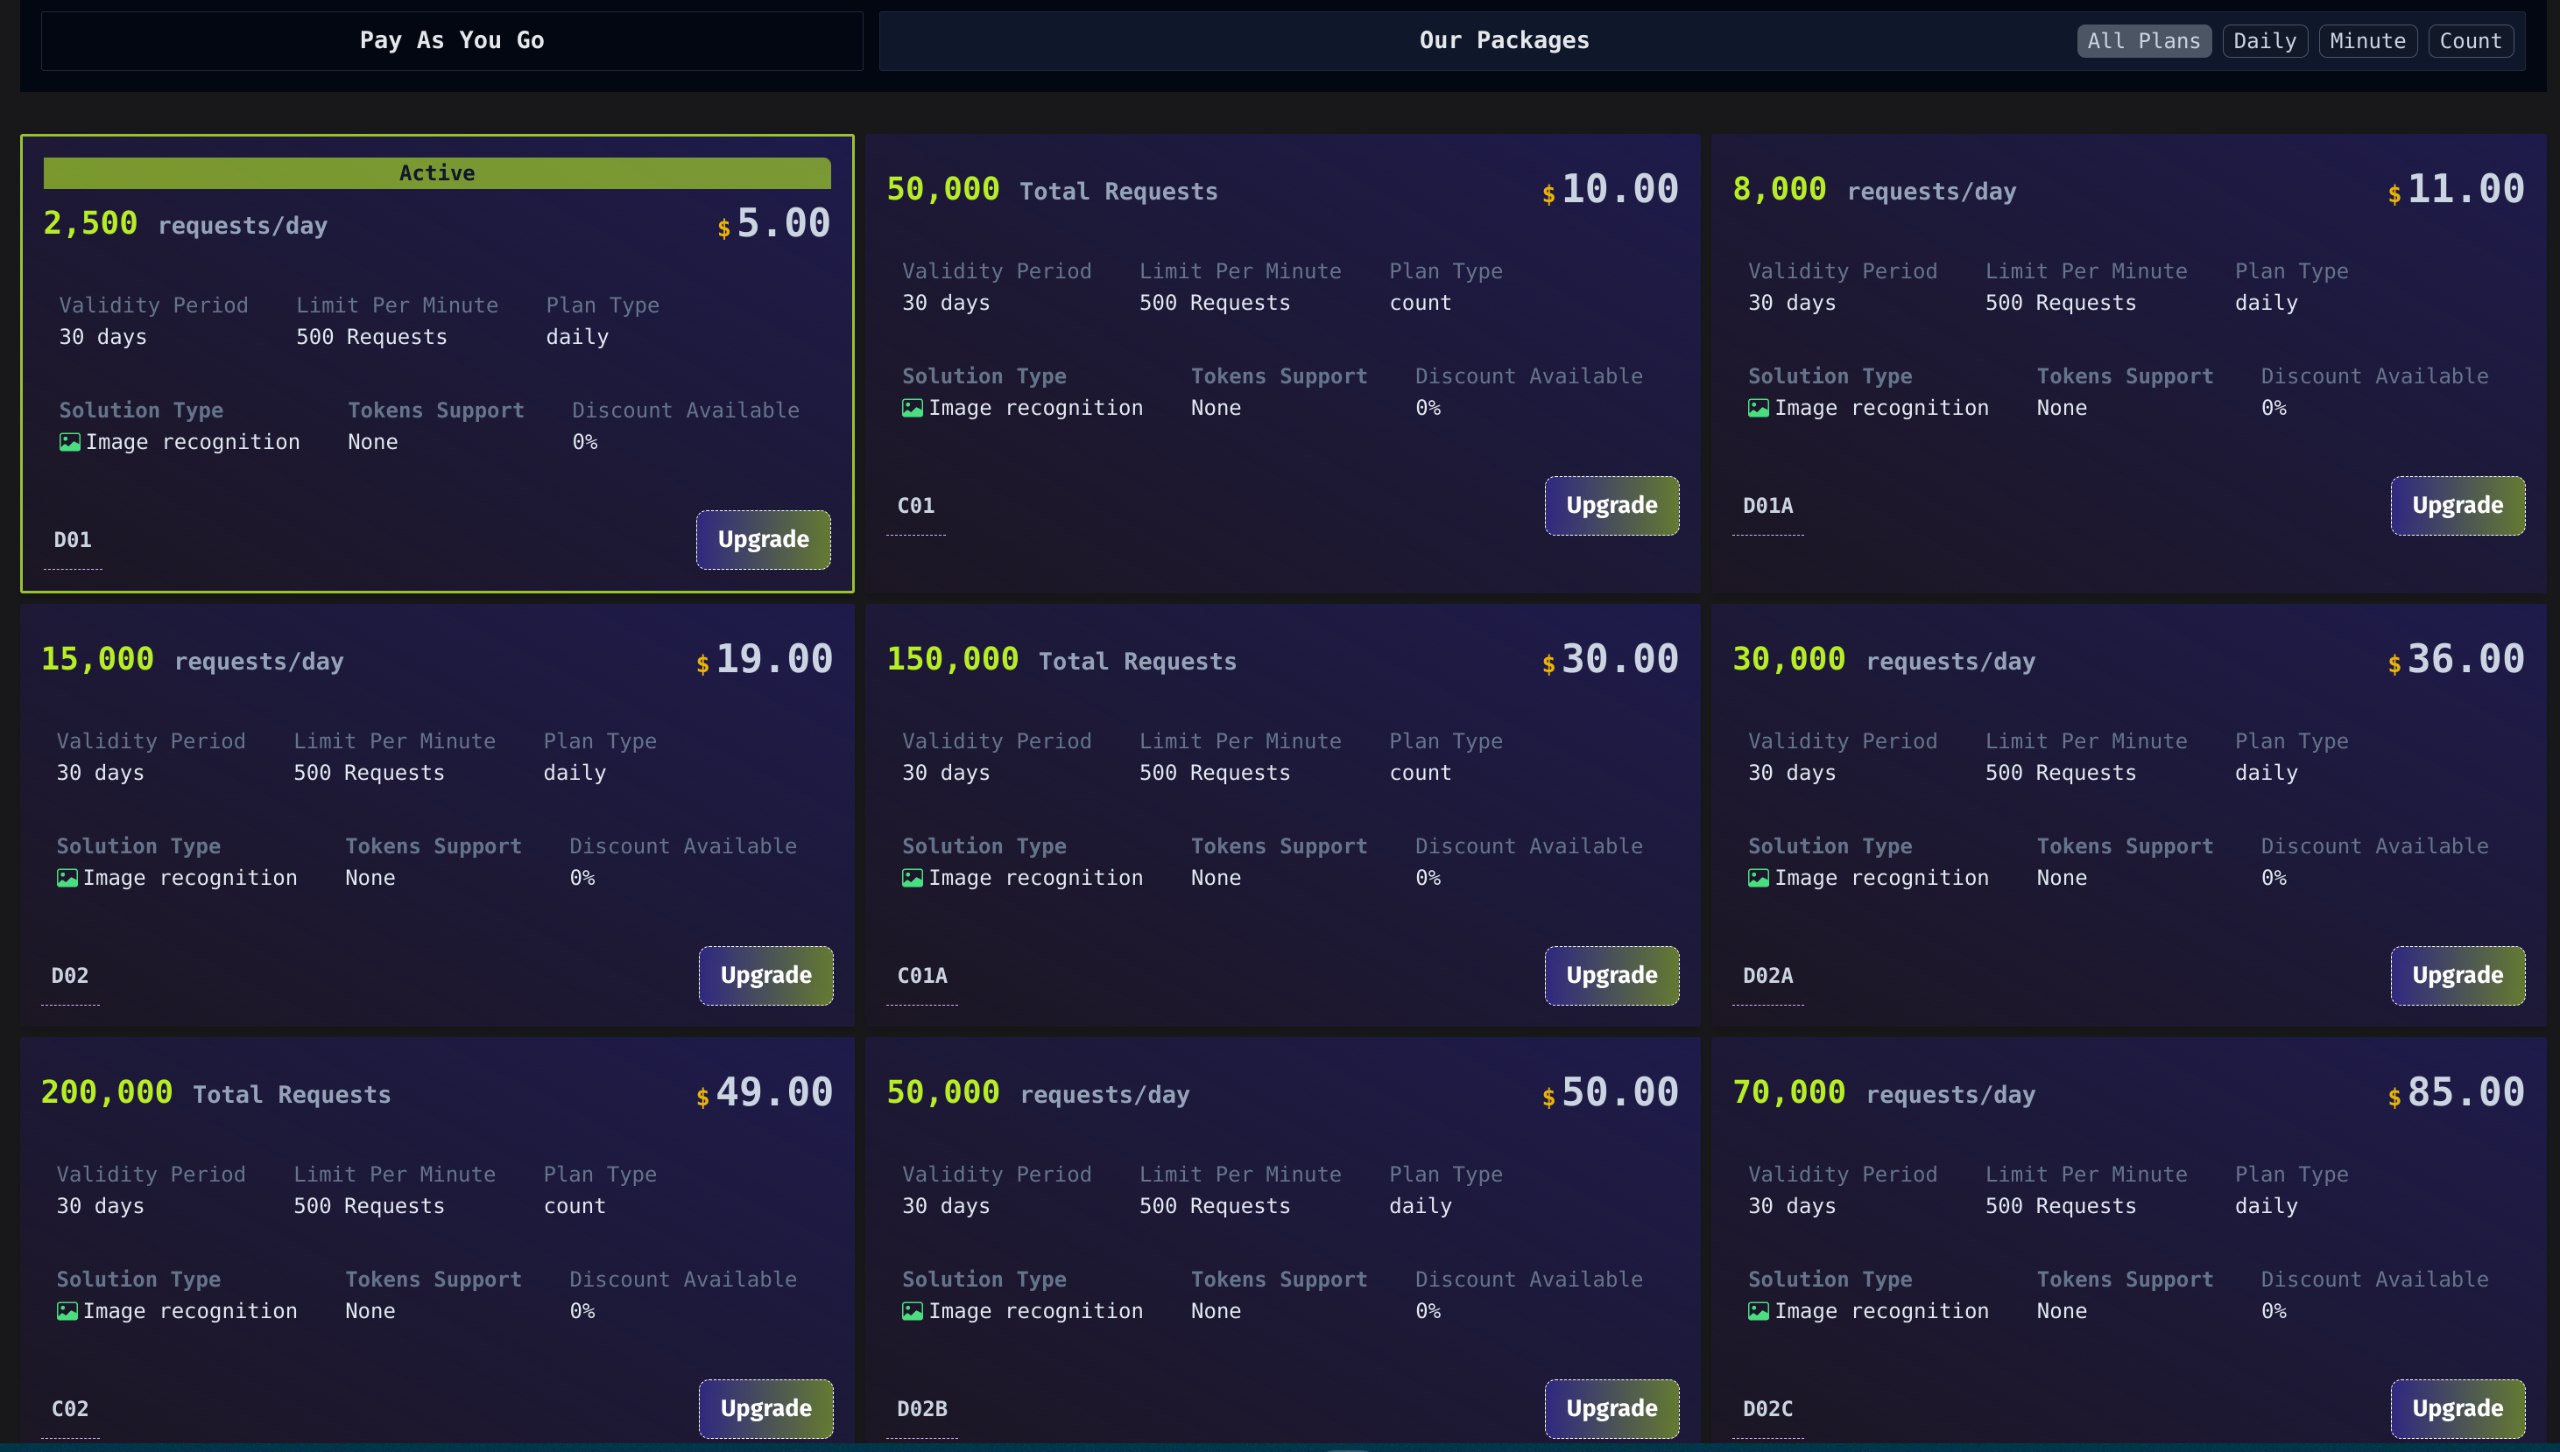Click the C01A plan code label
Screen dimensions: 2560x1452
(922, 976)
